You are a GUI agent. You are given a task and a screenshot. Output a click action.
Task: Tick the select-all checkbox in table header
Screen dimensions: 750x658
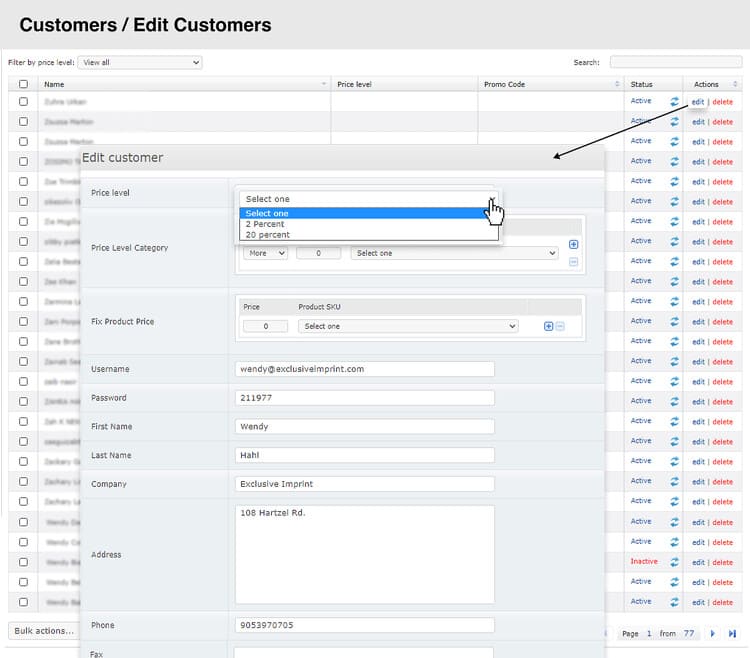click(x=23, y=84)
